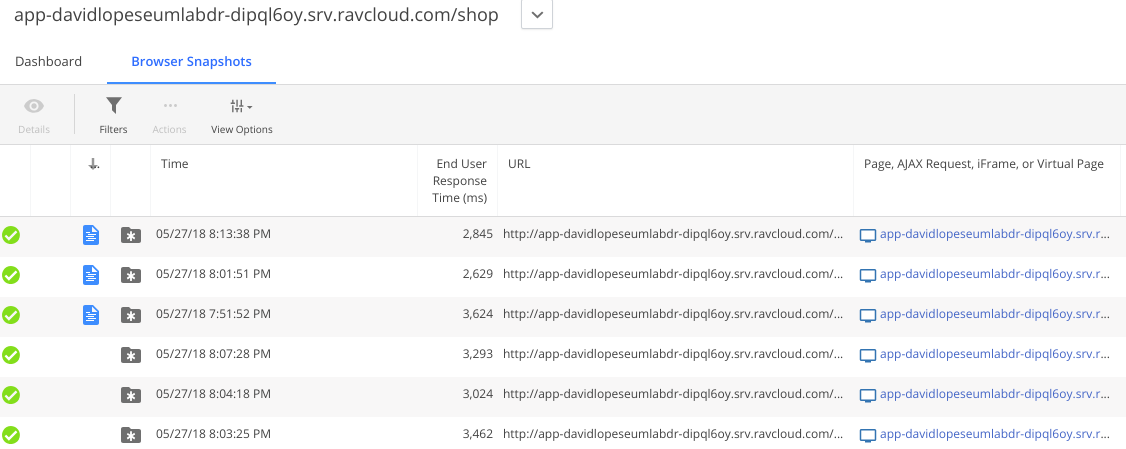Expand the page URL dropdown chevron

[x=537, y=15]
